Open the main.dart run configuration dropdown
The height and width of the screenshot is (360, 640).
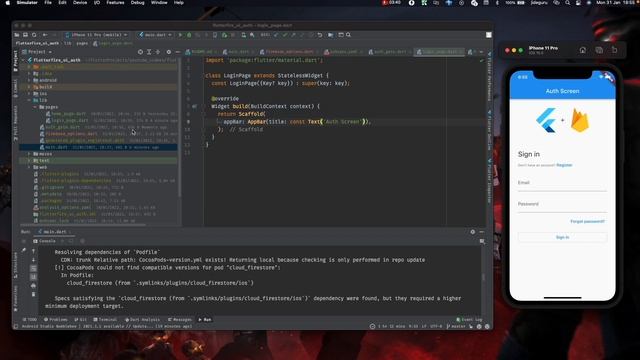[x=156, y=35]
